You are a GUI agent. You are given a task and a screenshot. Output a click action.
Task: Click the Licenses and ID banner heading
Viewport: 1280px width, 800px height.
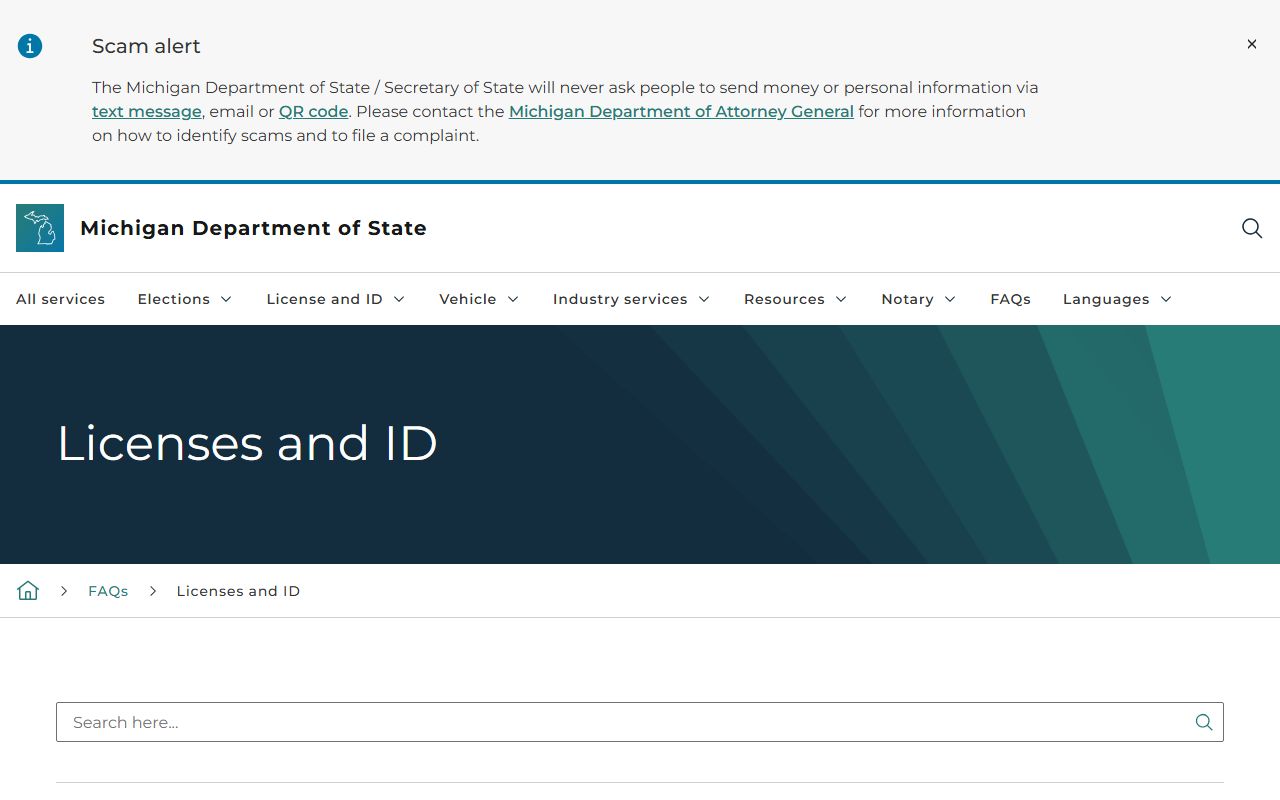coord(247,443)
